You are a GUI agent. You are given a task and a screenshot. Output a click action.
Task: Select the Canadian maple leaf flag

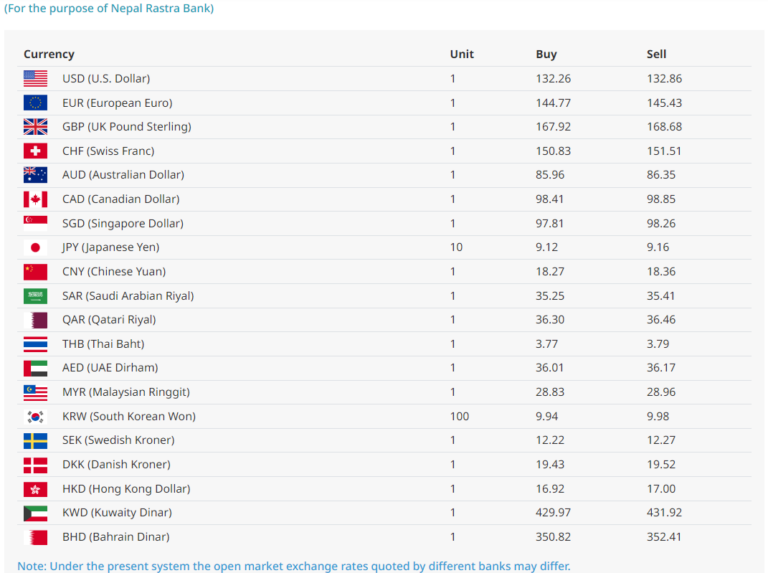pyautogui.click(x=35, y=199)
